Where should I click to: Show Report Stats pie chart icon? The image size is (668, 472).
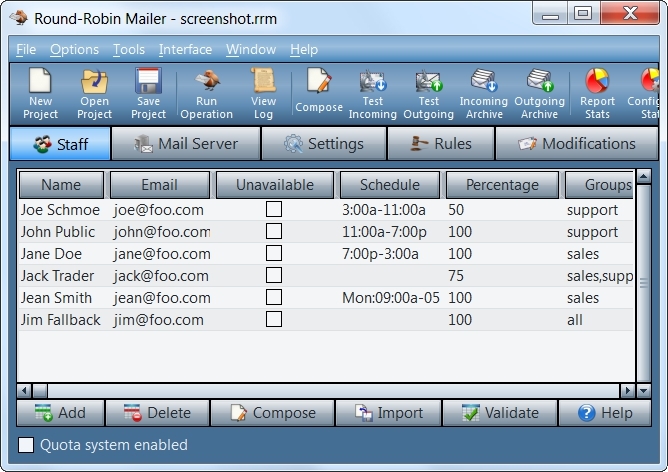597,94
